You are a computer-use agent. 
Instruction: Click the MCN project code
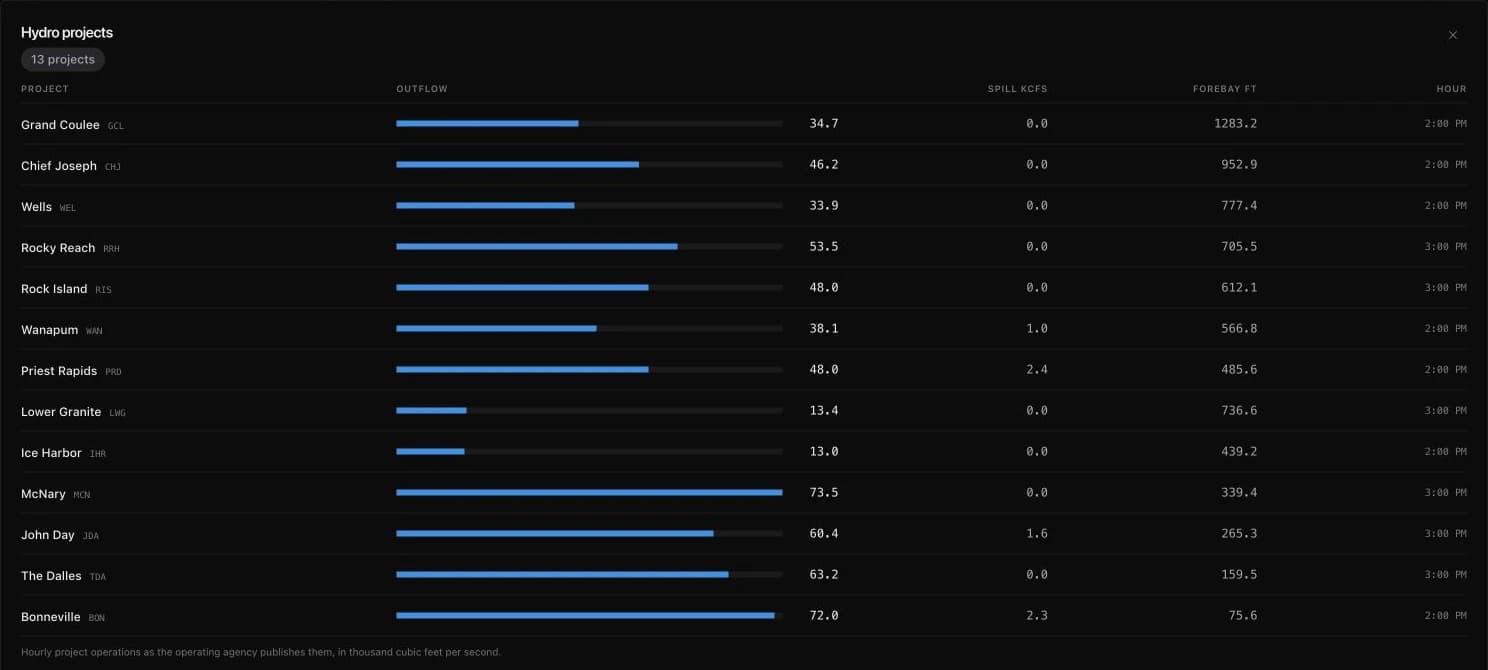[x=82, y=495]
